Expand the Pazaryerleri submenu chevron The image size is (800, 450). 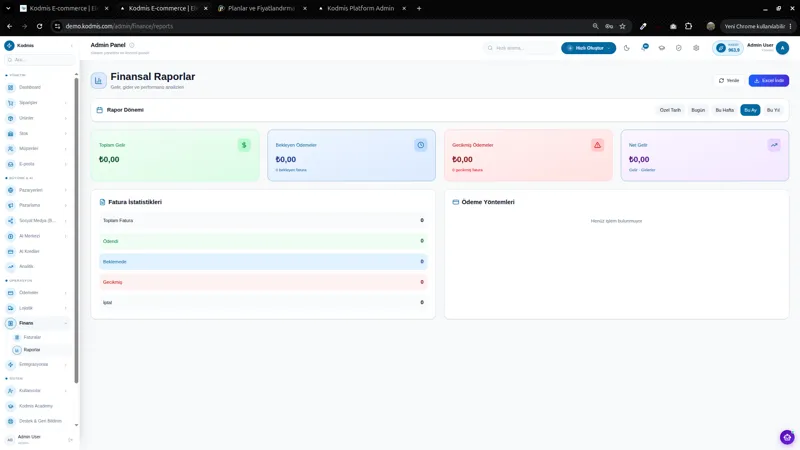tap(66, 190)
